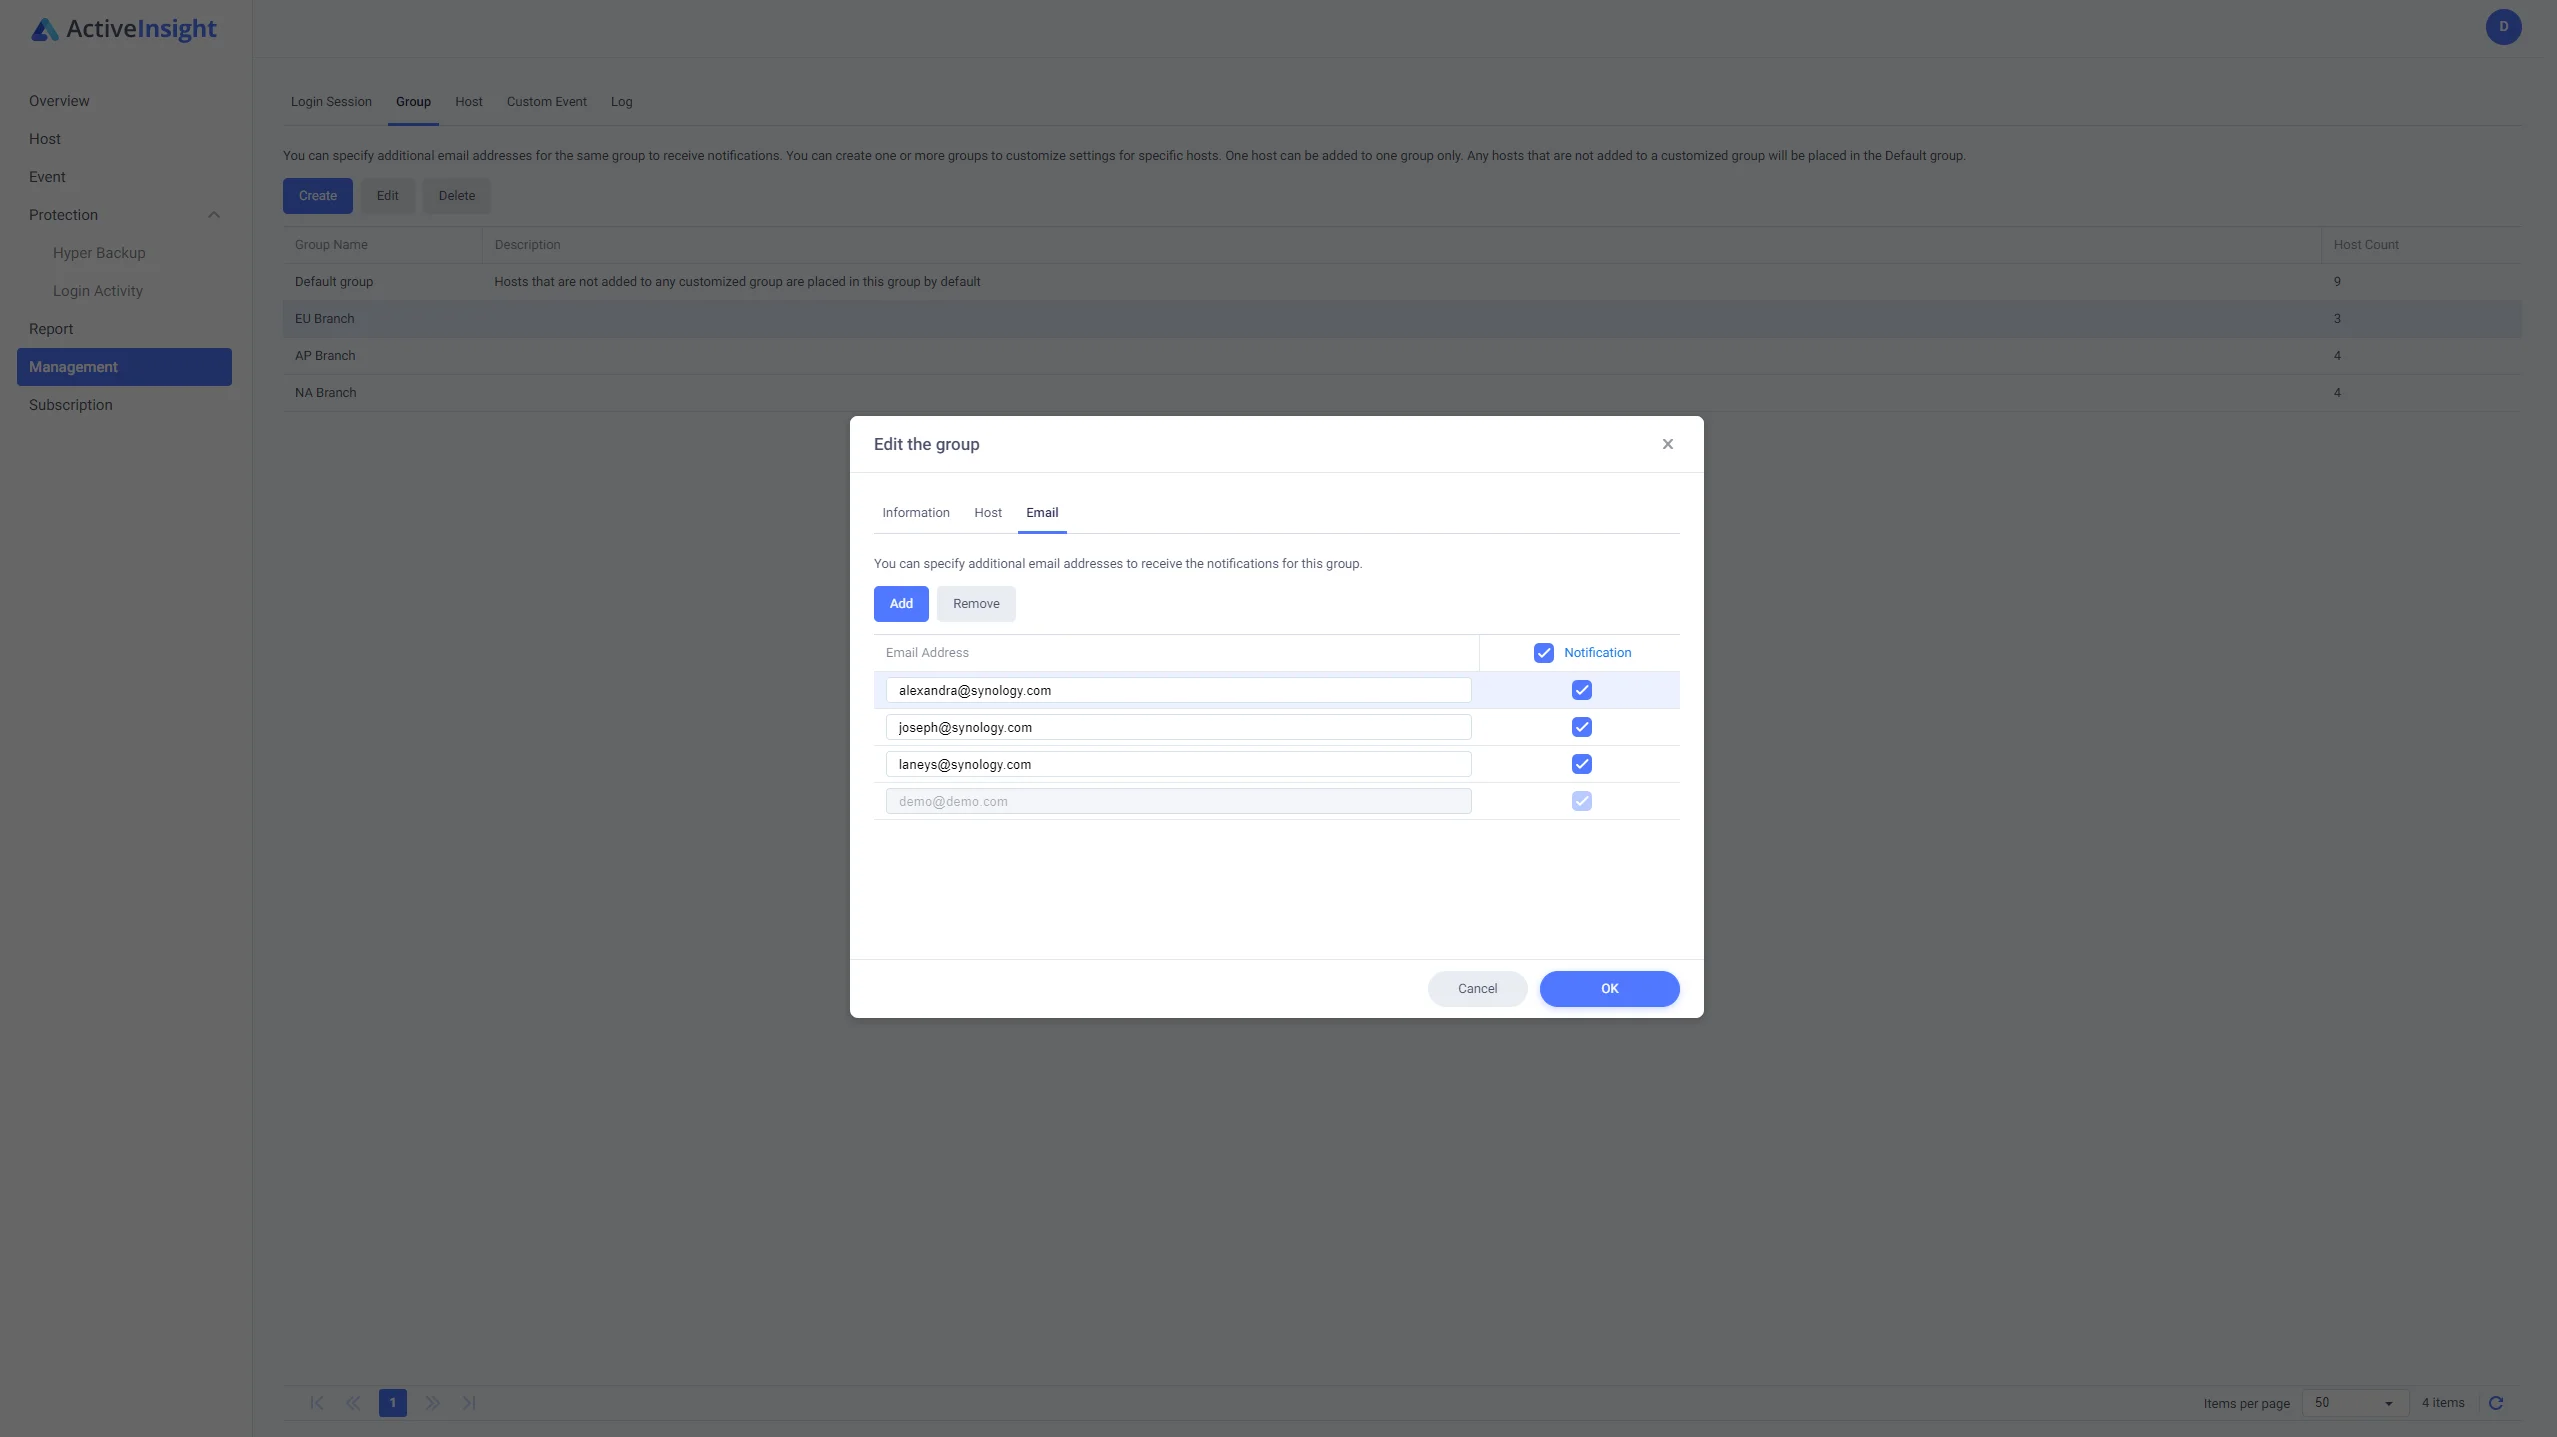Uncheck notification for joseph@synology.com
The height and width of the screenshot is (1437, 2557).
coord(1581,727)
